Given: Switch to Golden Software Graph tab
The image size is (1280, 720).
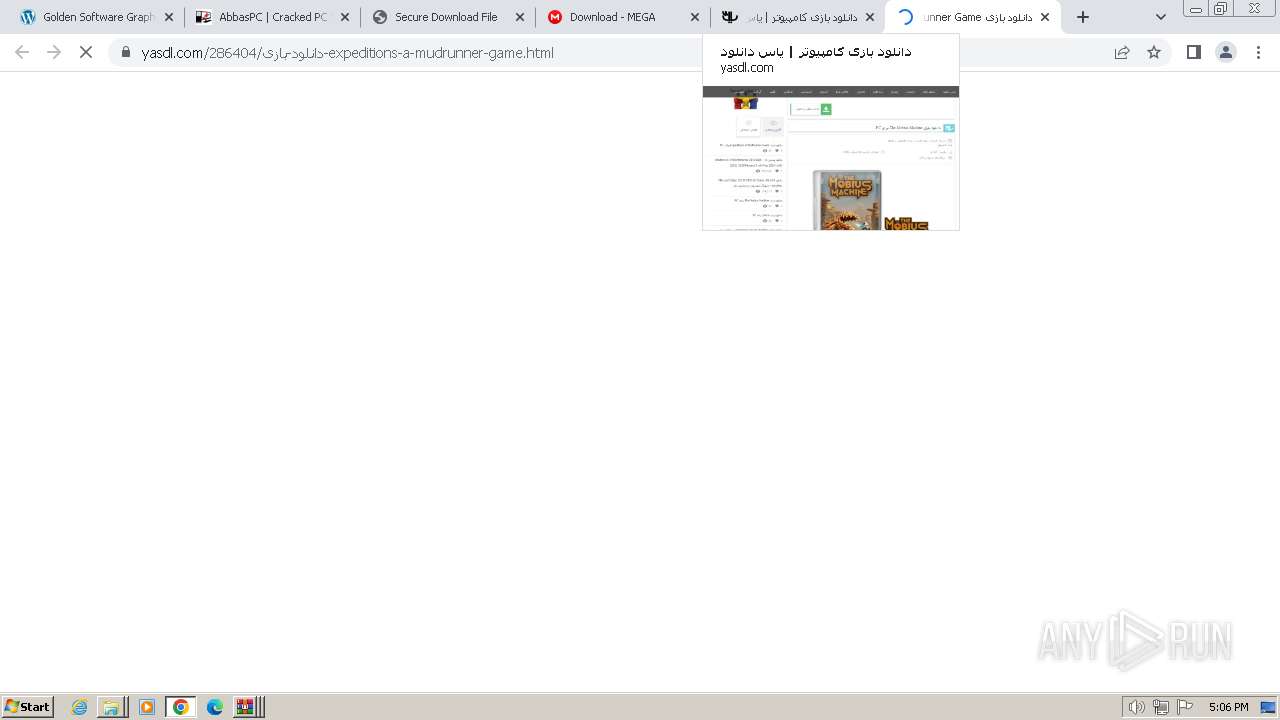Looking at the screenshot, I should (x=96, y=17).
